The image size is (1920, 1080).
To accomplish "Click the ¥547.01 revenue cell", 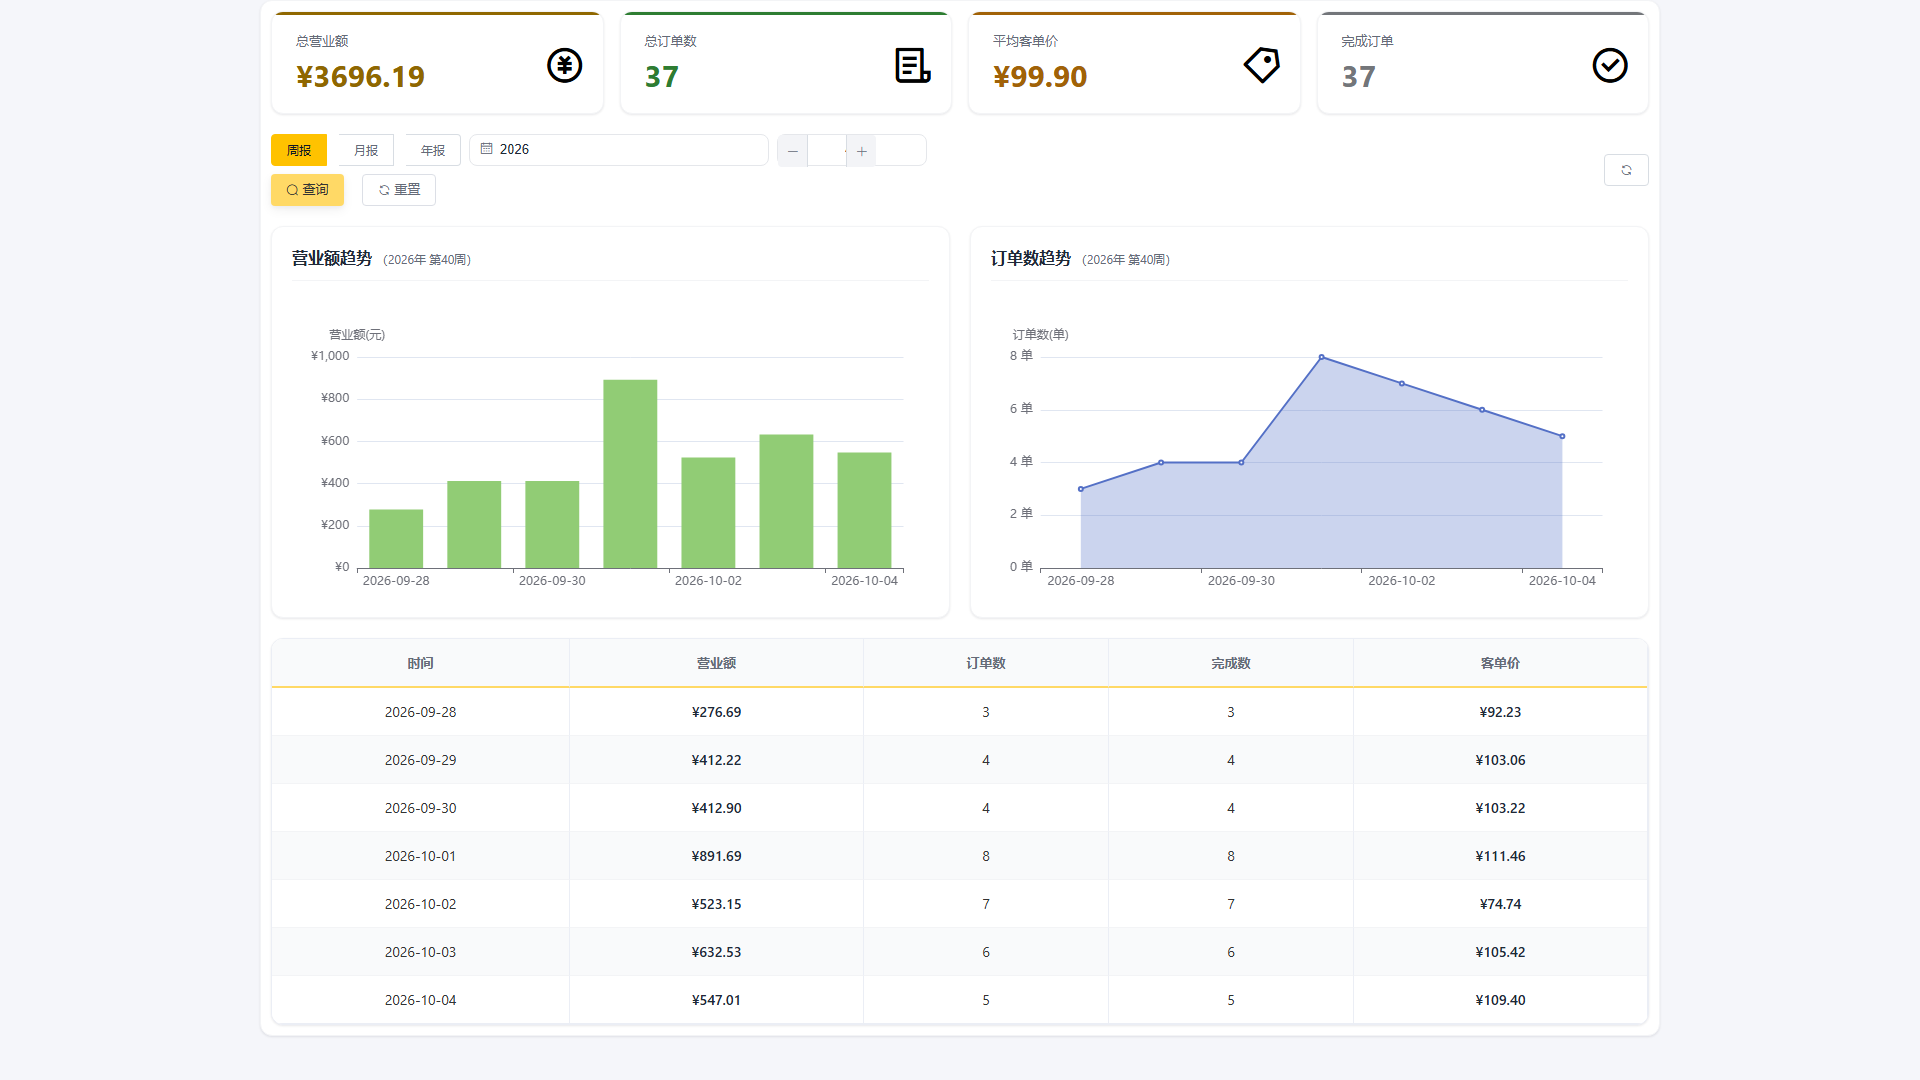I will click(x=716, y=1000).
